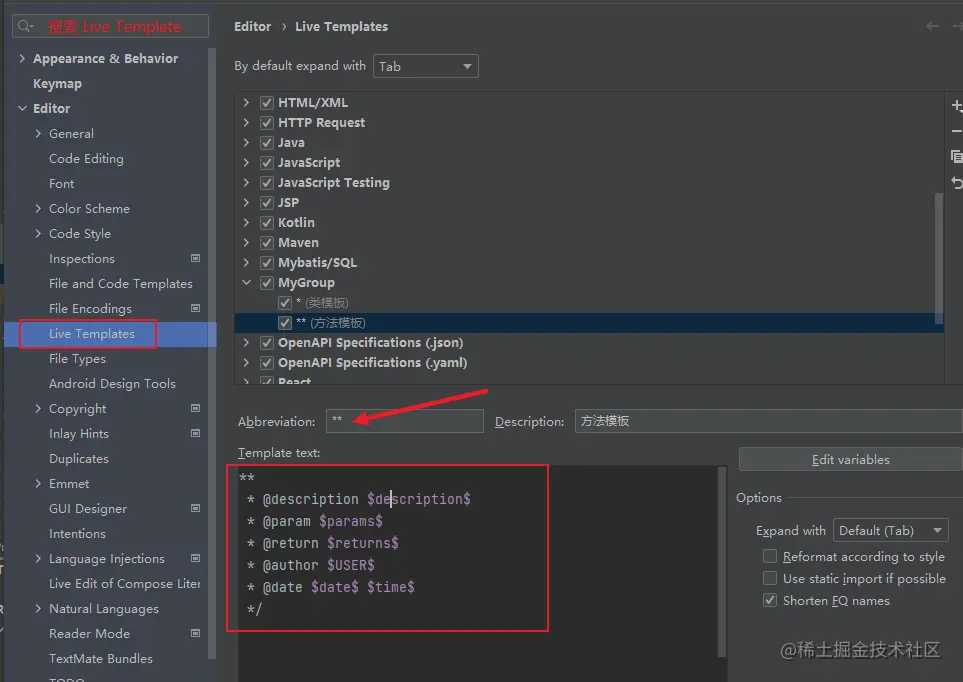Click the Abbreviation input field

coord(405,421)
